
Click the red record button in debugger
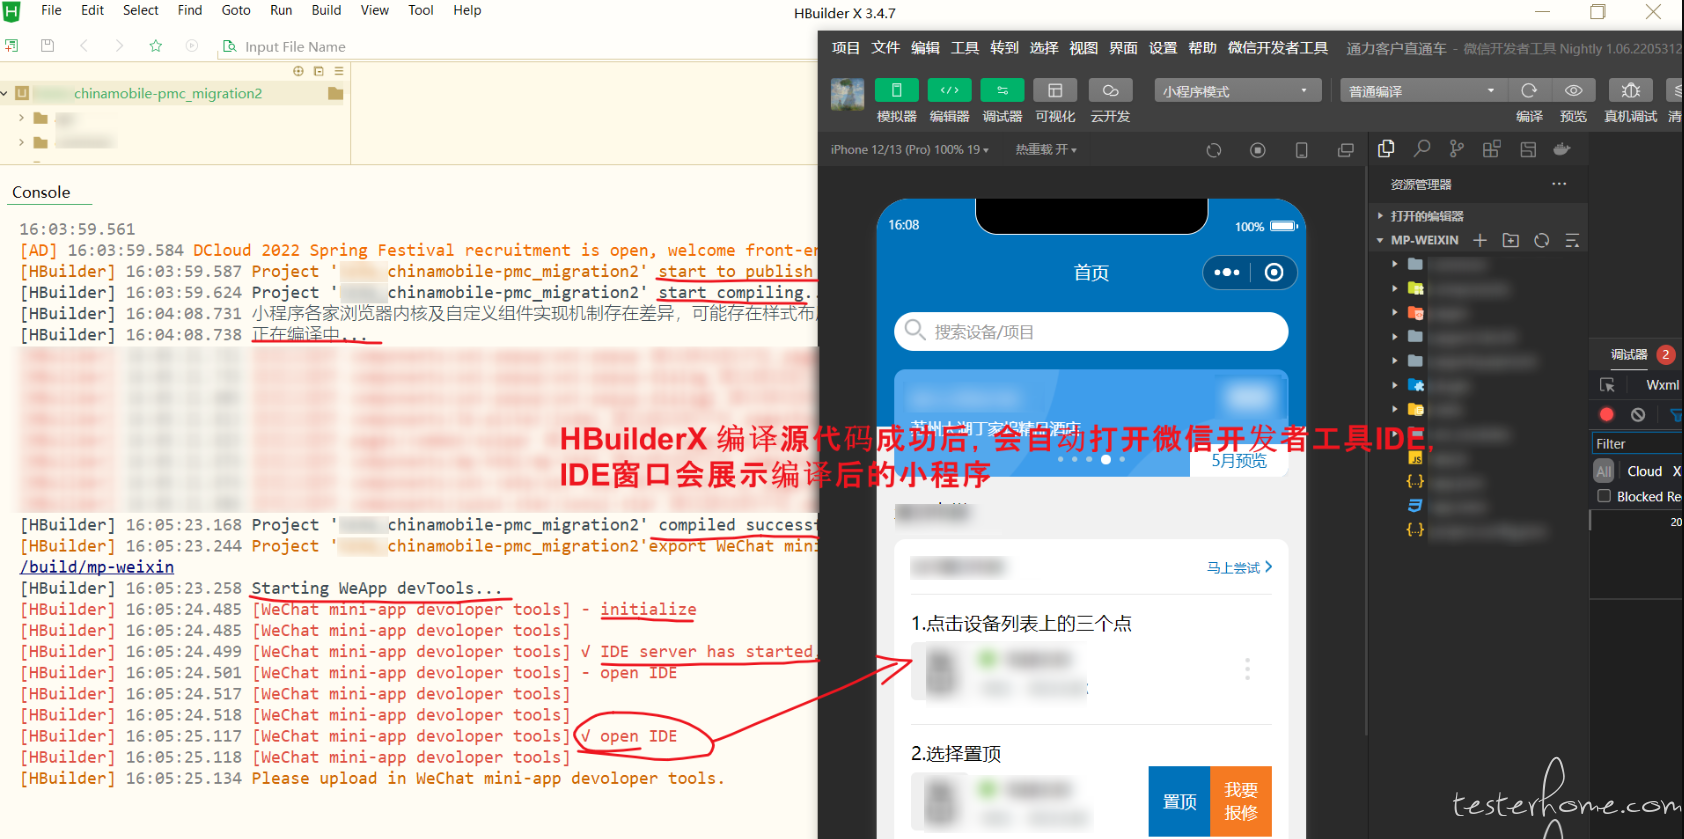tap(1607, 414)
